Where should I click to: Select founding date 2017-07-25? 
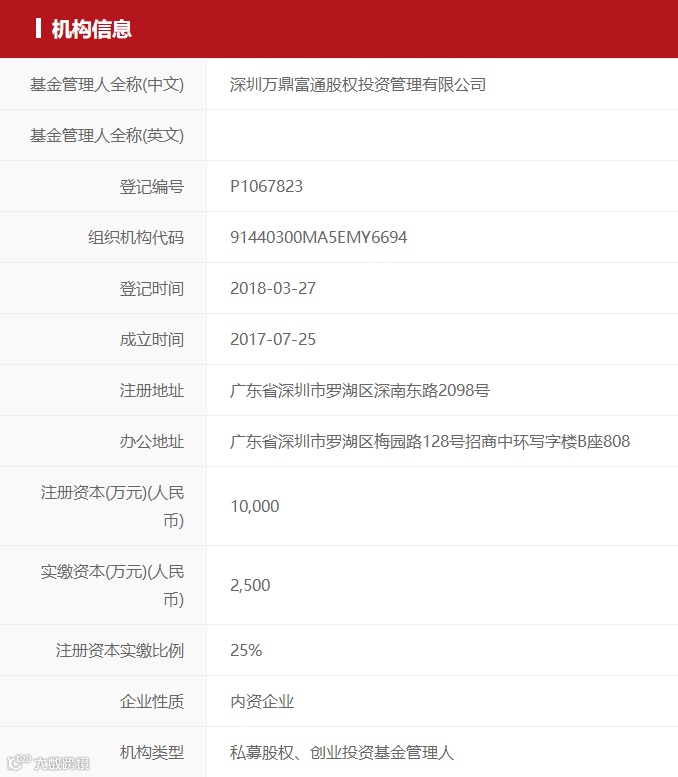(x=273, y=339)
